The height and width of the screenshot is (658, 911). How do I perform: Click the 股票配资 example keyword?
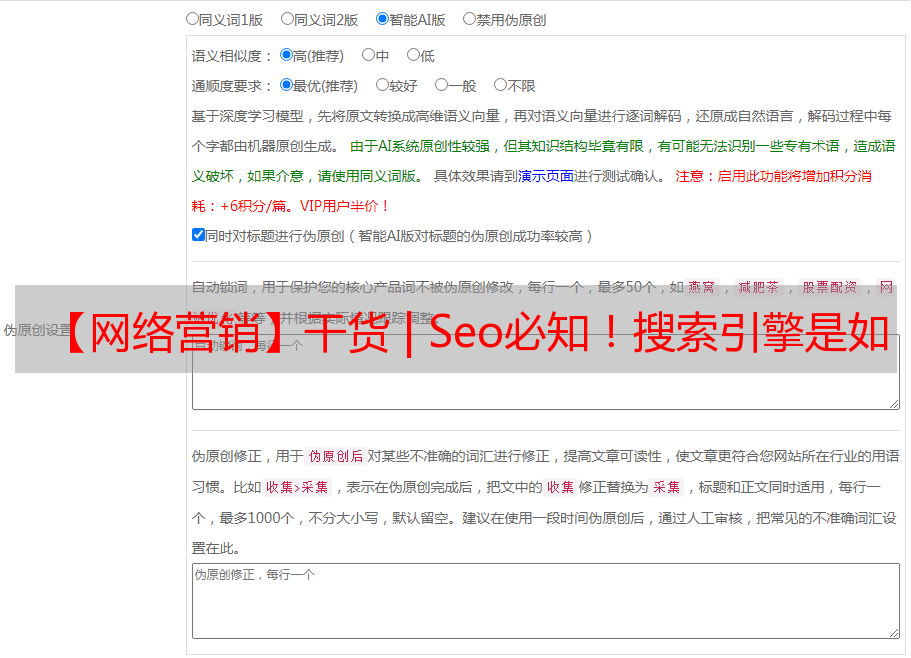[x=830, y=287]
